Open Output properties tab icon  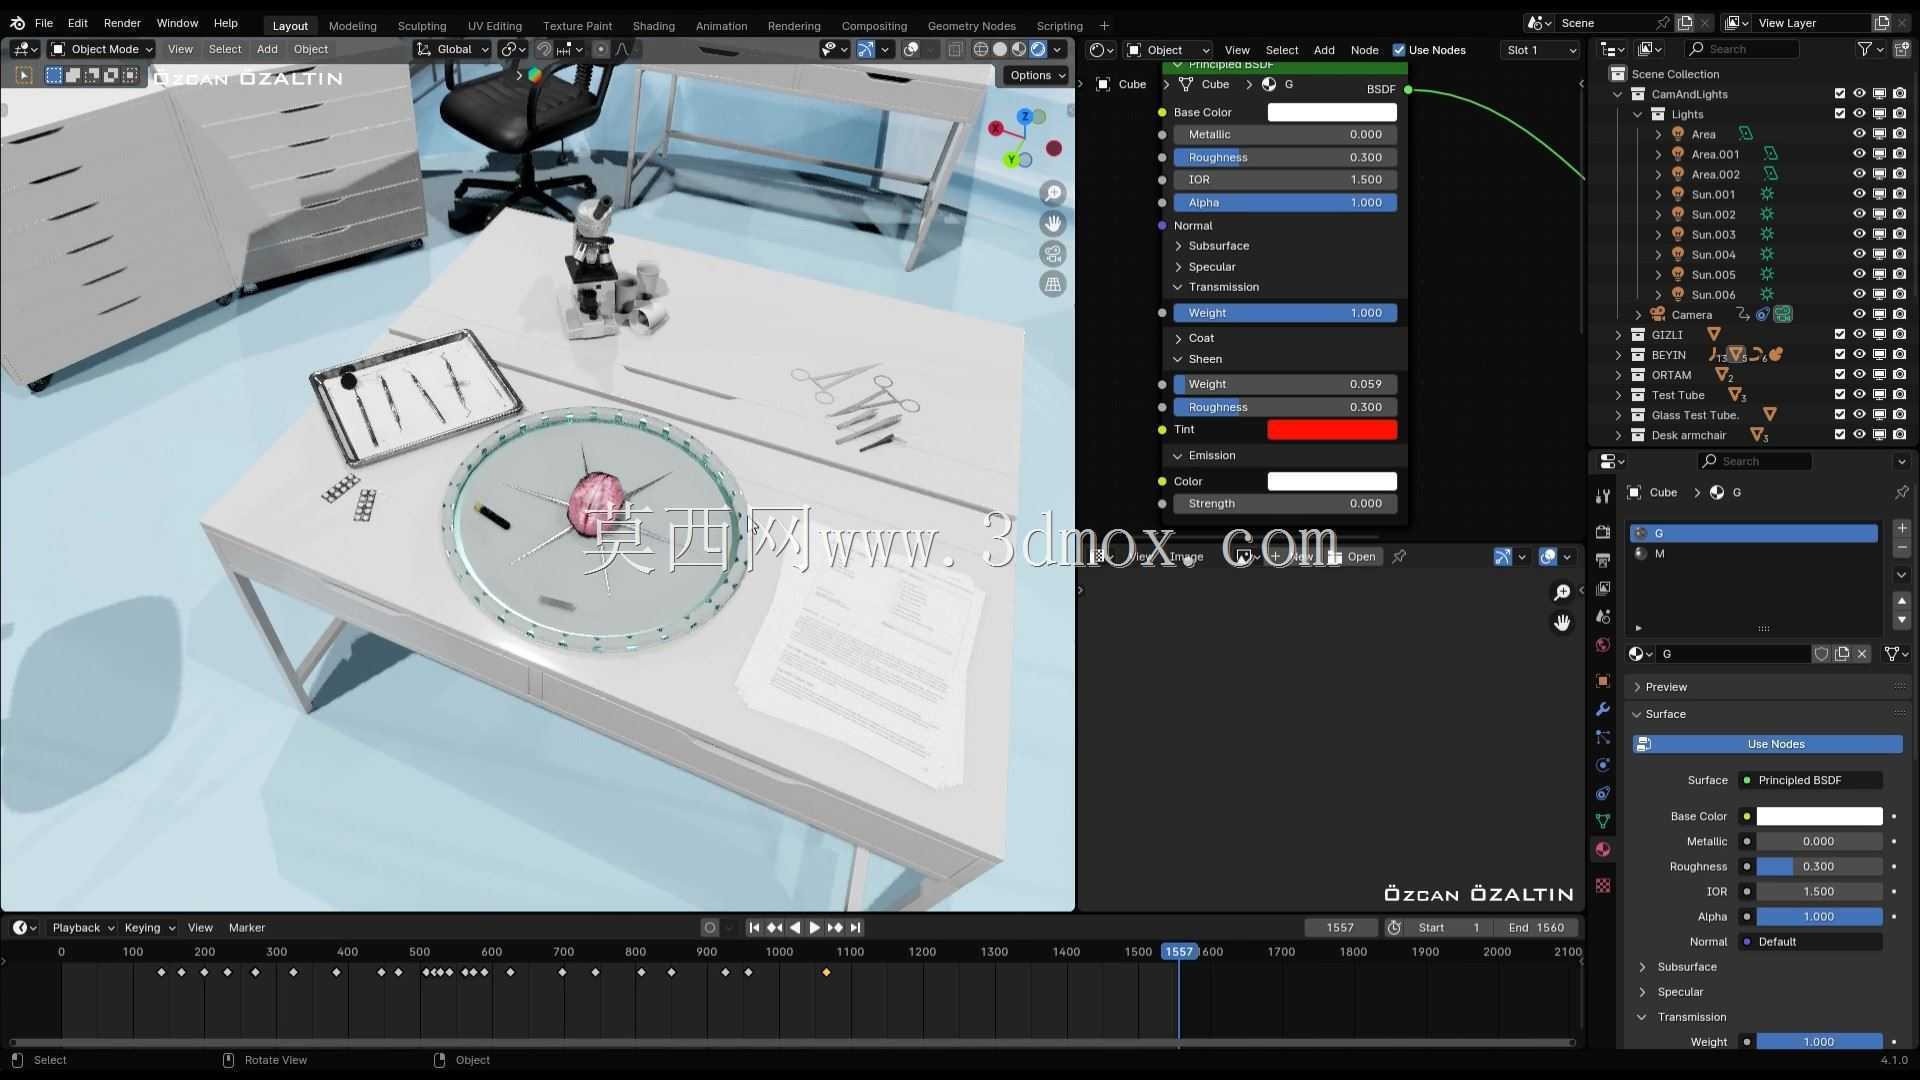(x=1603, y=560)
